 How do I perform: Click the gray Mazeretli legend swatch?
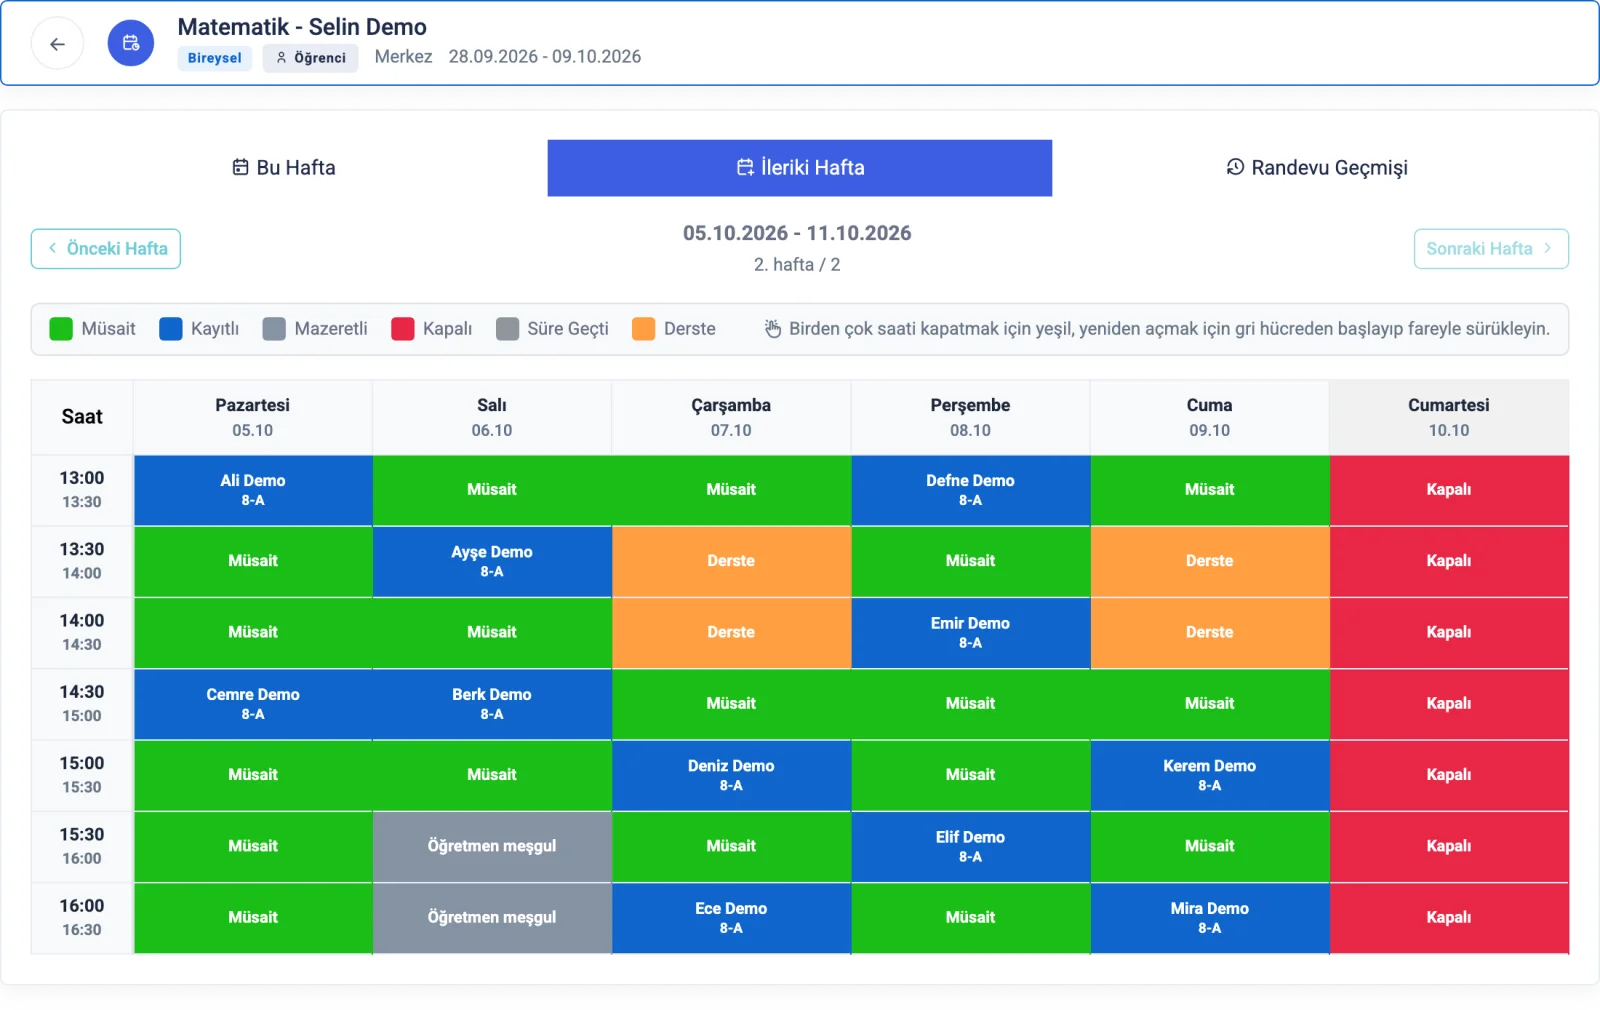[x=274, y=329]
